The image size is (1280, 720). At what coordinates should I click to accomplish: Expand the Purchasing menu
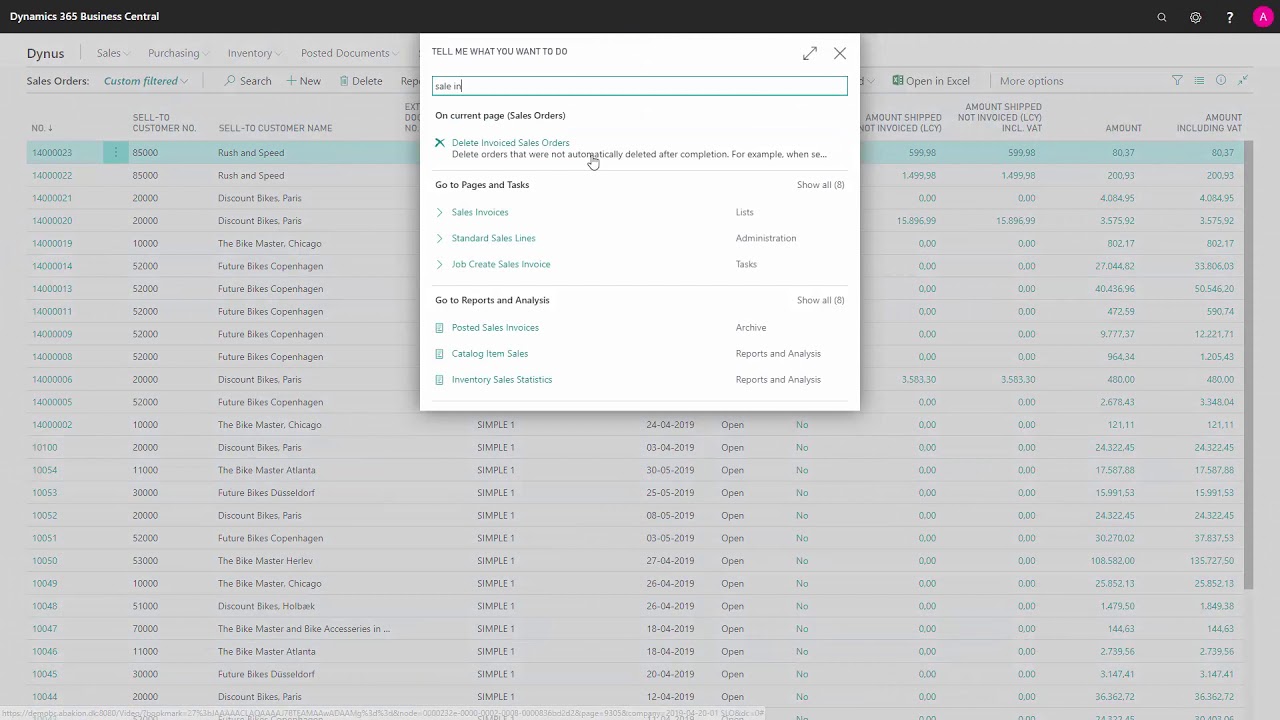(179, 53)
